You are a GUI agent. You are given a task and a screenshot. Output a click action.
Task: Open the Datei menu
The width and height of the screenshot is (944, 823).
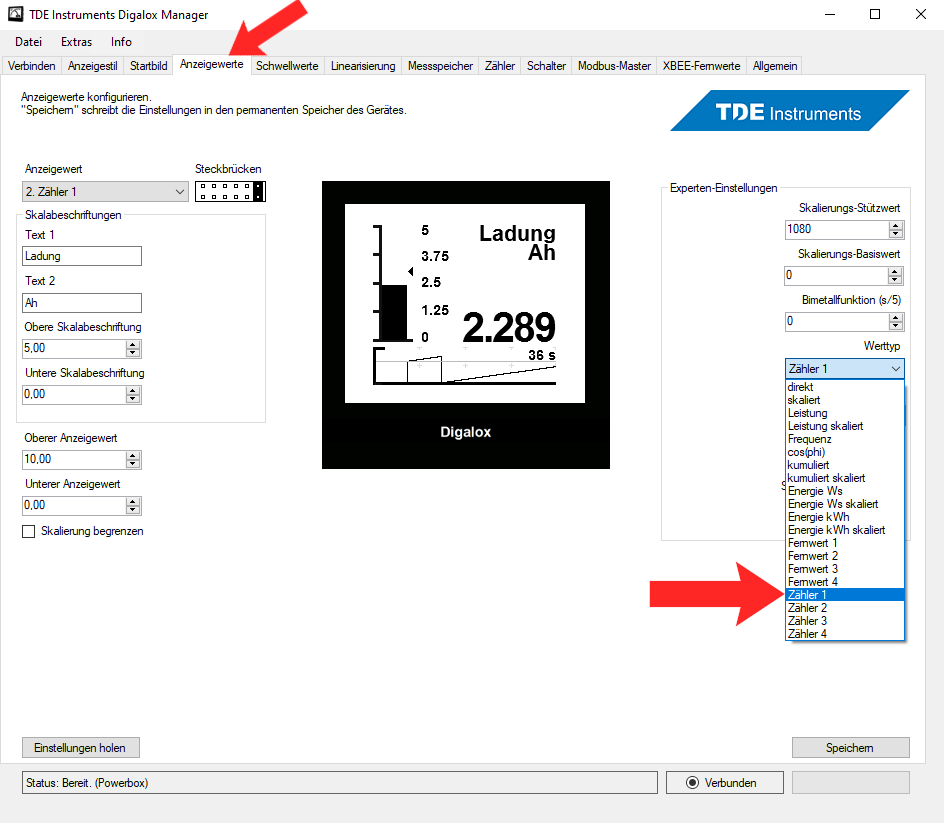28,42
